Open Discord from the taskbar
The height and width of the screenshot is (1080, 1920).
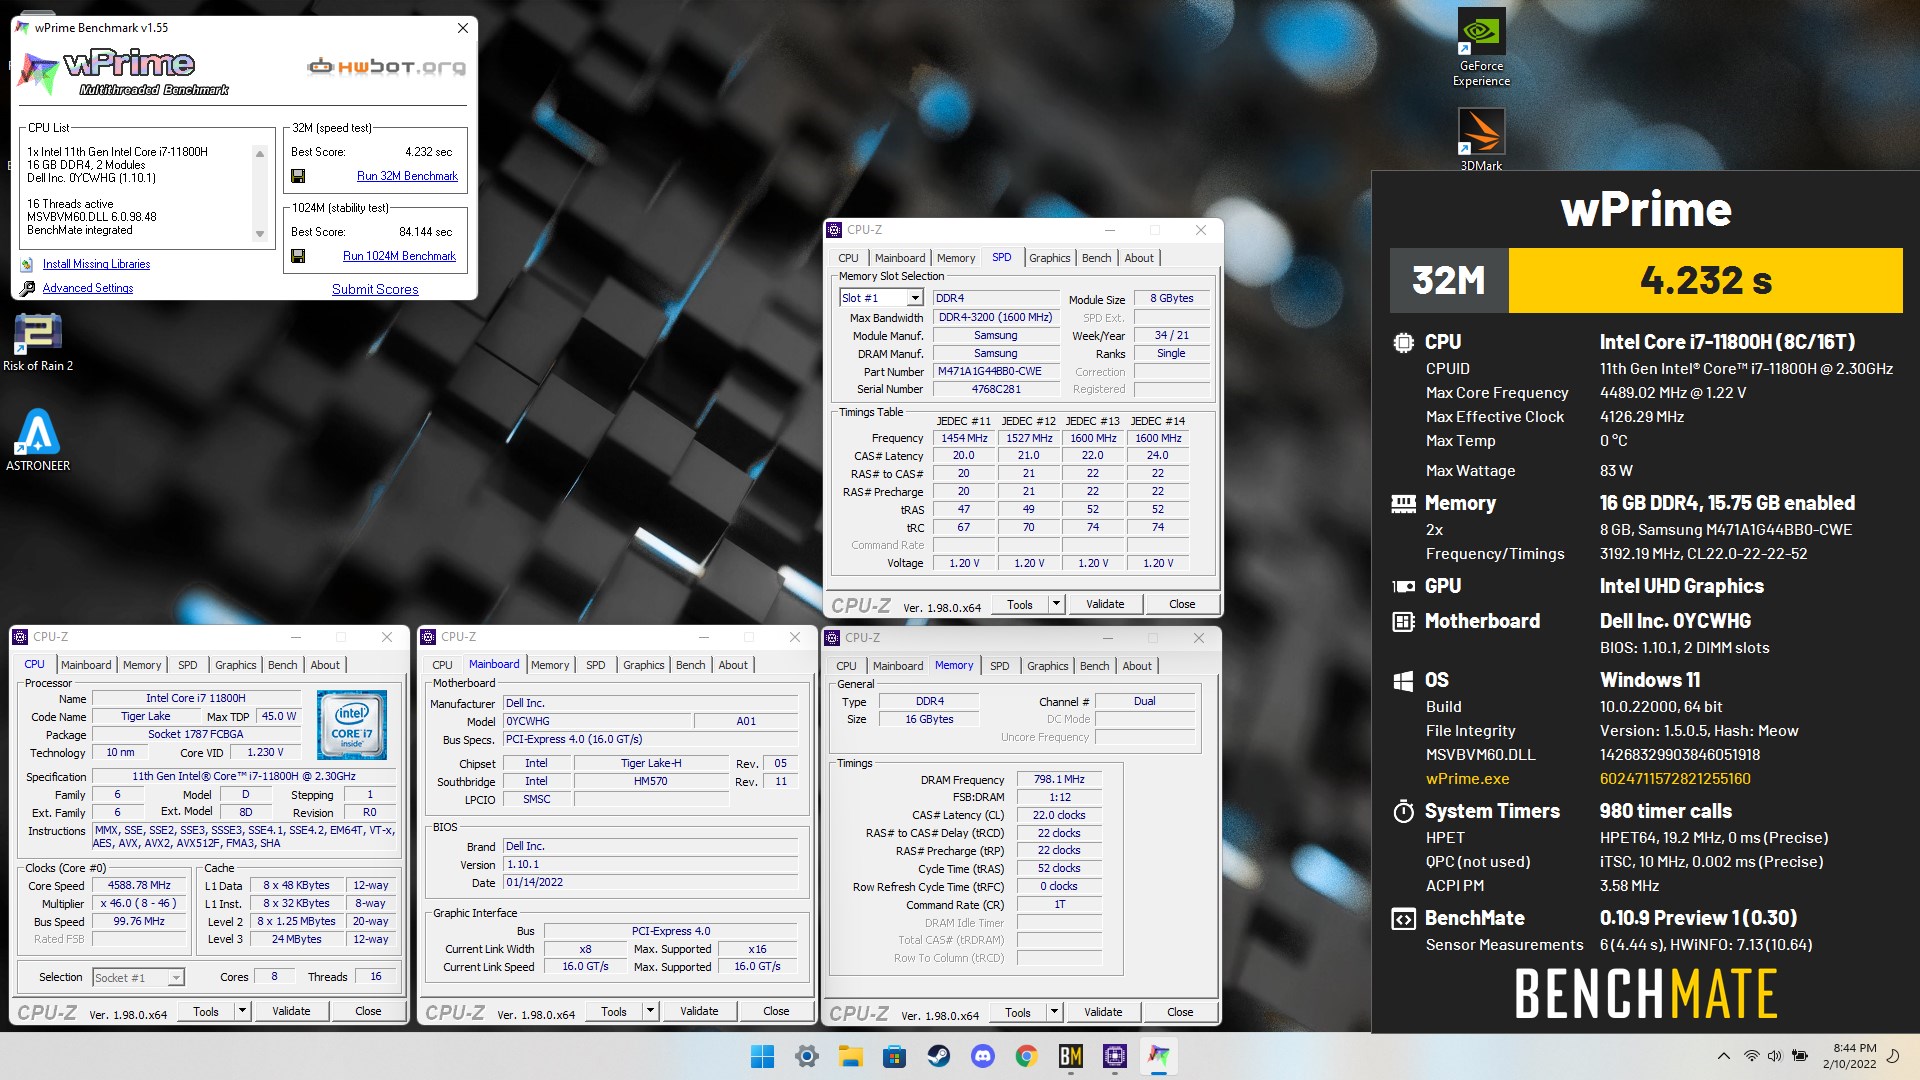point(983,1056)
